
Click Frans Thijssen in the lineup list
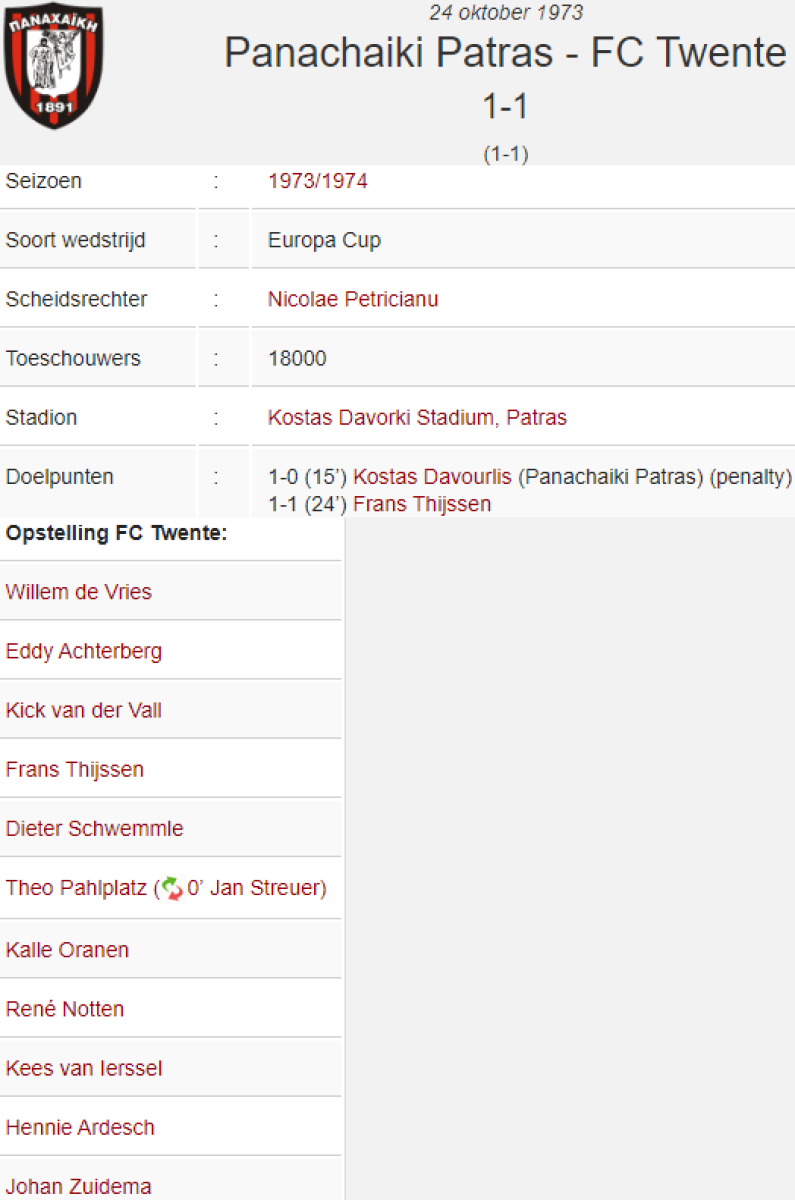point(75,770)
